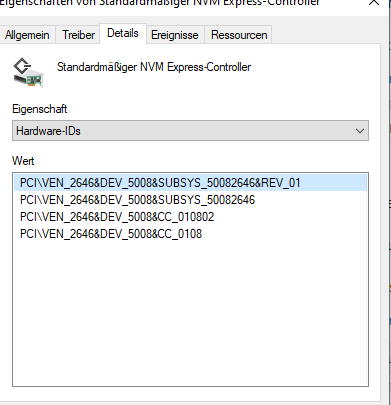Click the Wert label
The image size is (391, 405).
pos(23,161)
